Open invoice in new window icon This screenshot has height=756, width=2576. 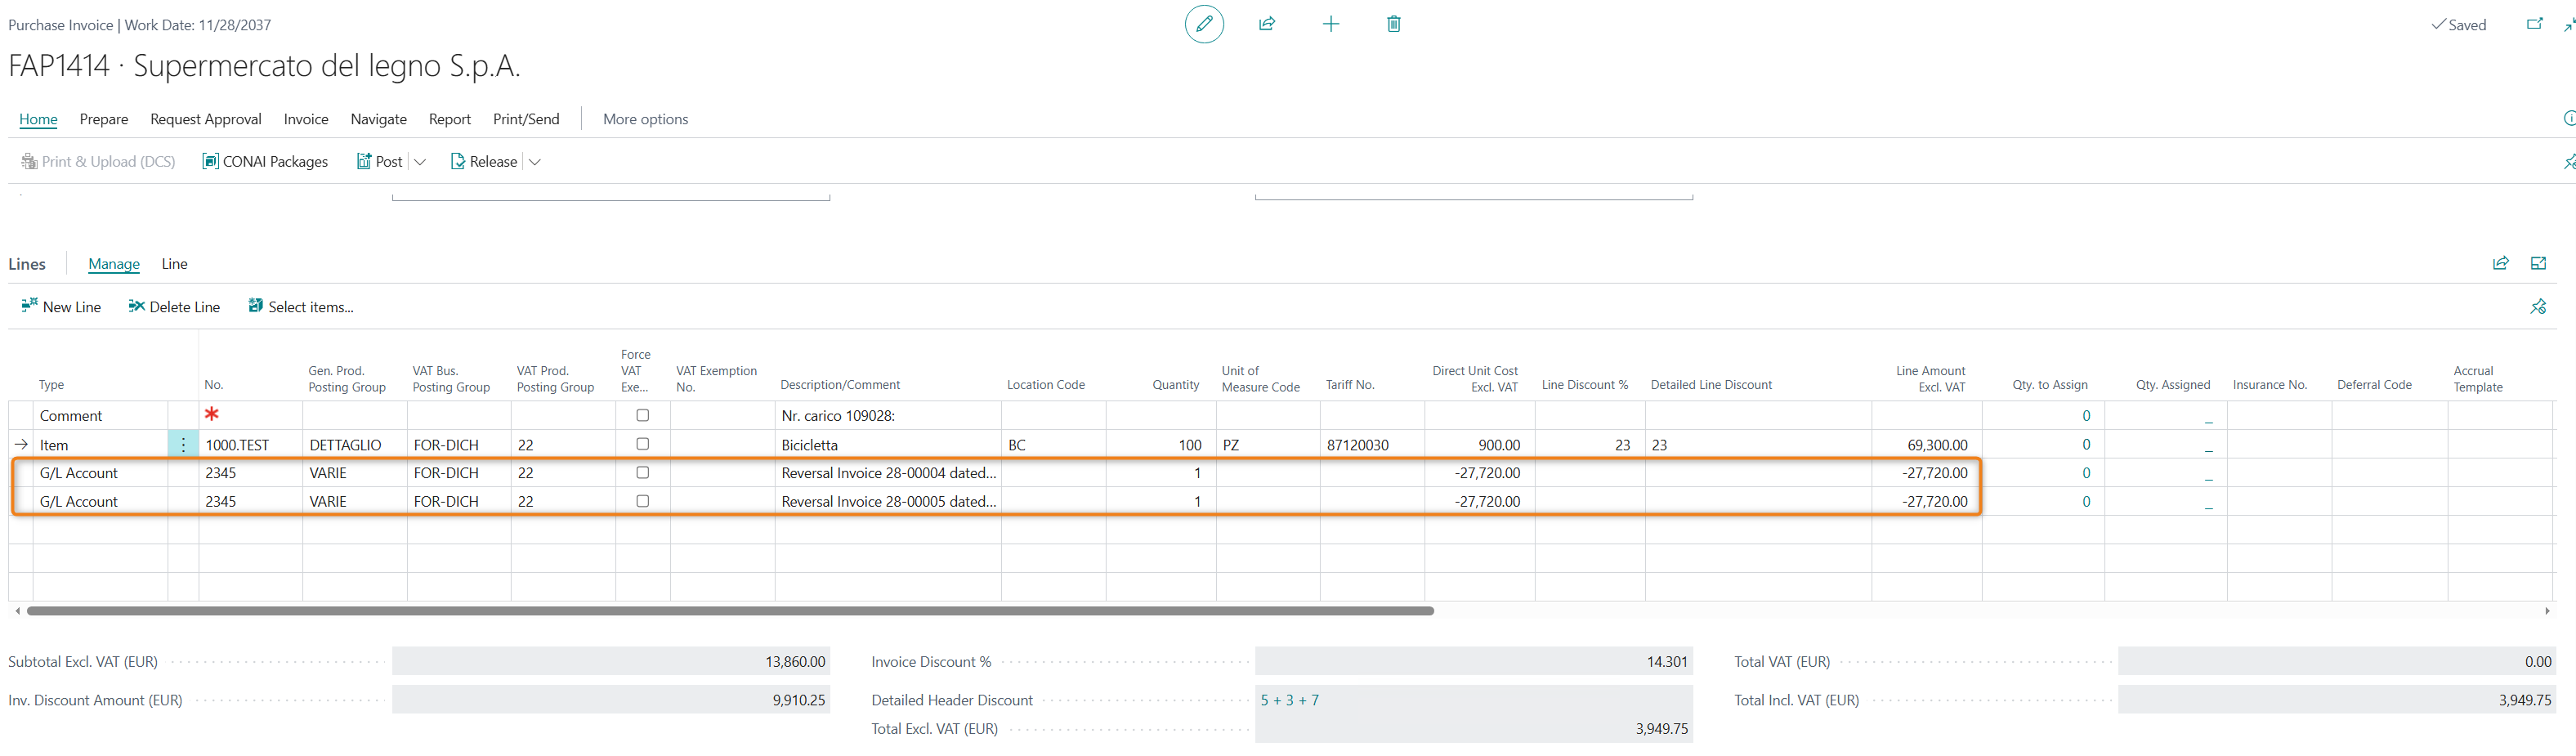pyautogui.click(x=2534, y=24)
